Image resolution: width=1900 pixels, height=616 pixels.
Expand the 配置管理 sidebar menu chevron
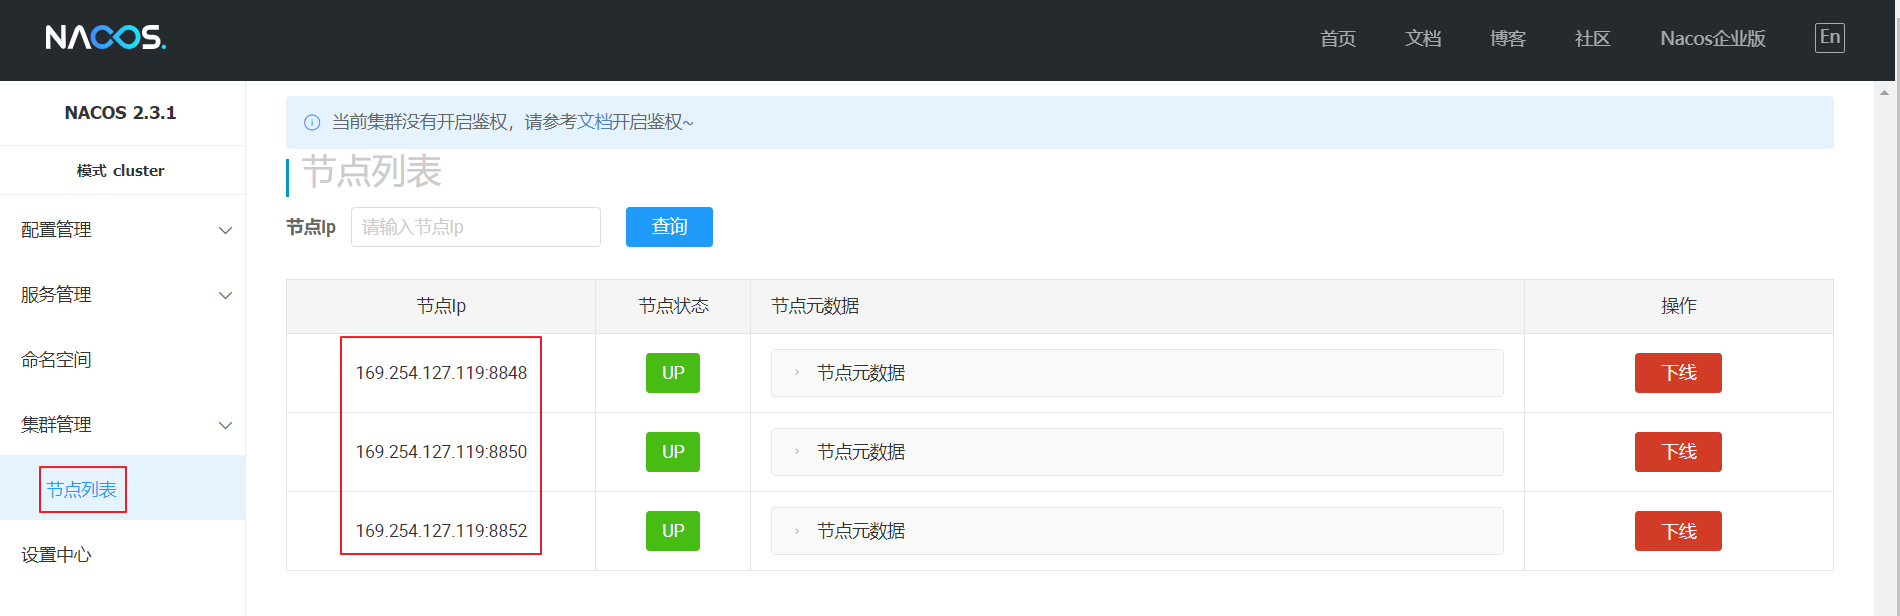click(x=225, y=231)
